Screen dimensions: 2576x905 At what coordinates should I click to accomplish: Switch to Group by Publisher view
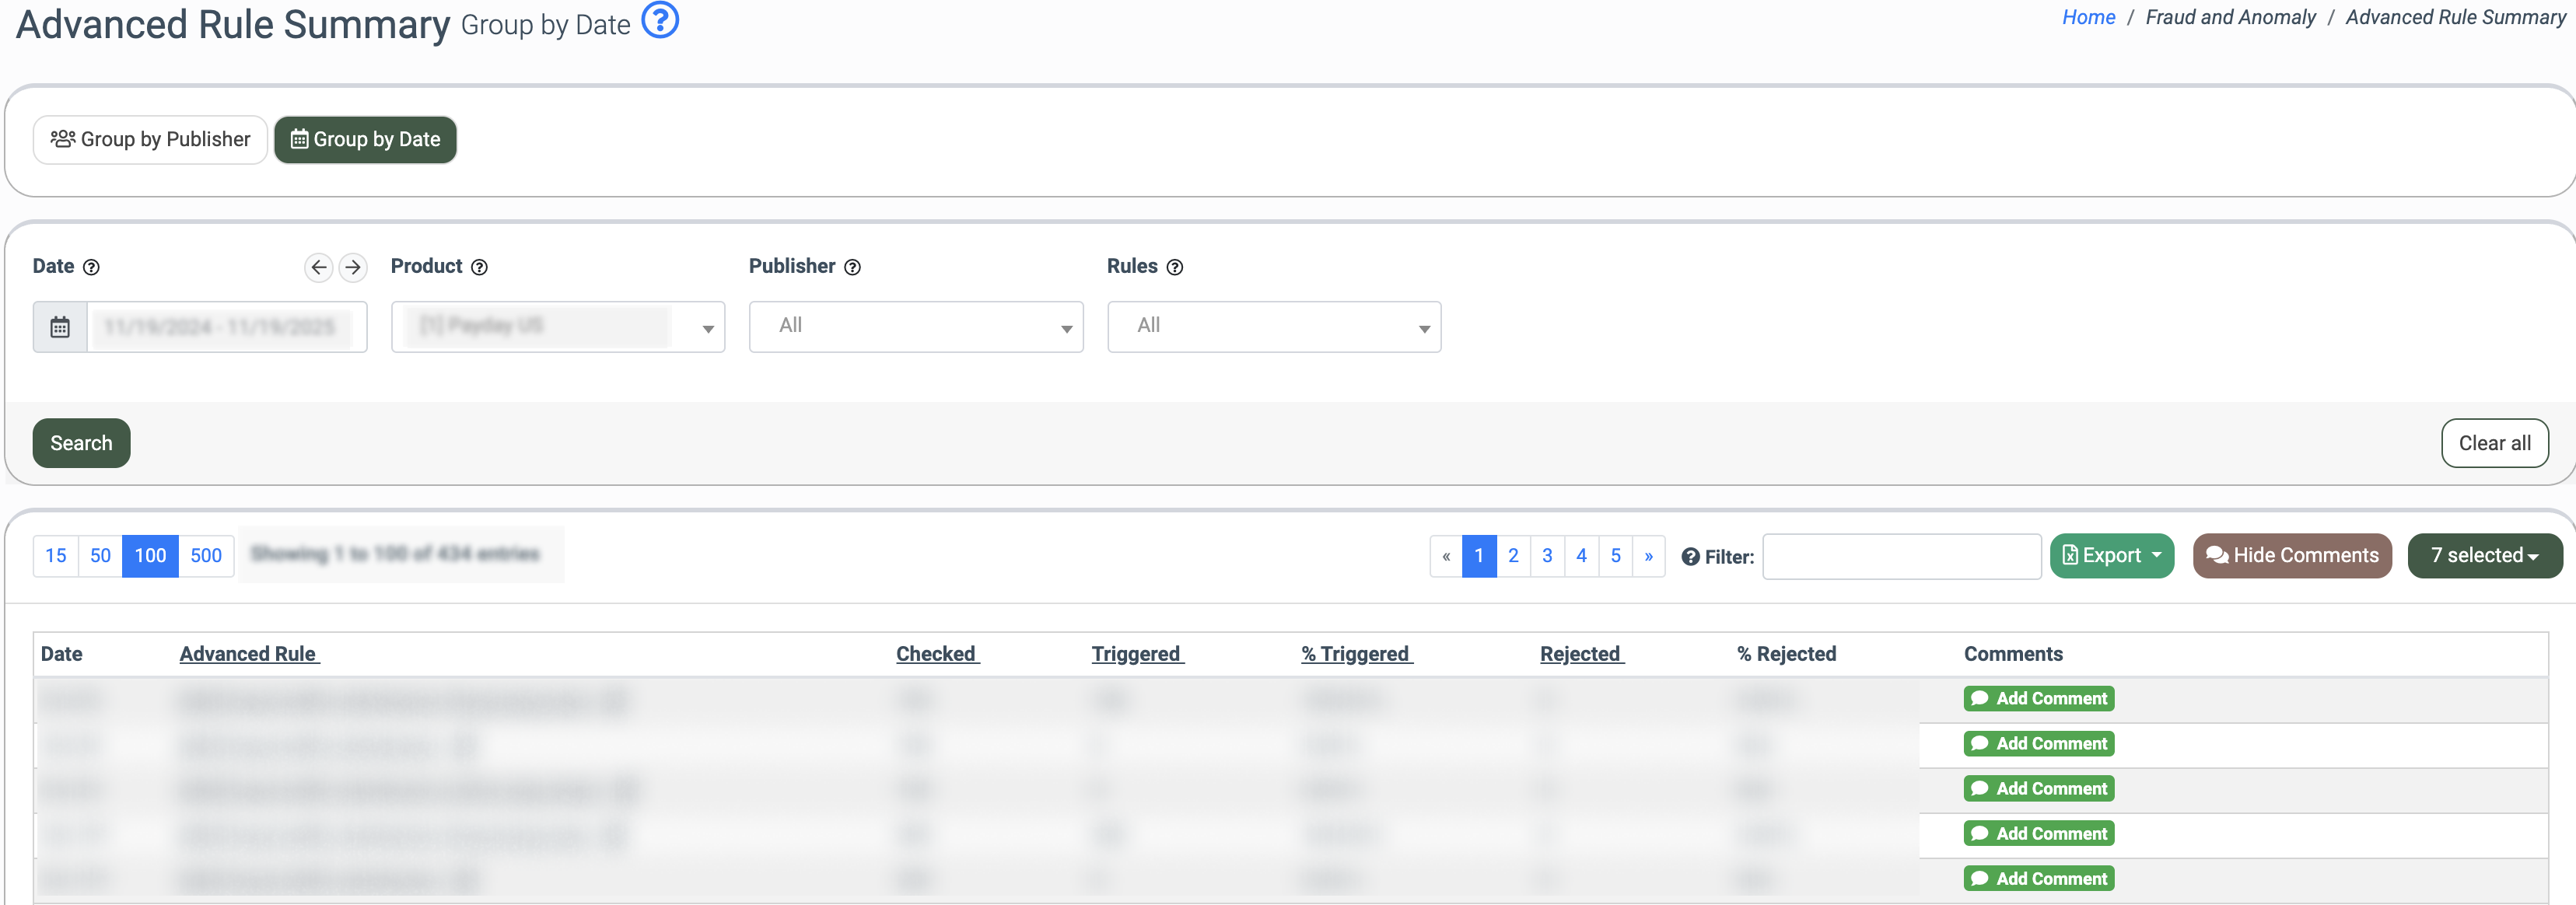click(x=150, y=139)
